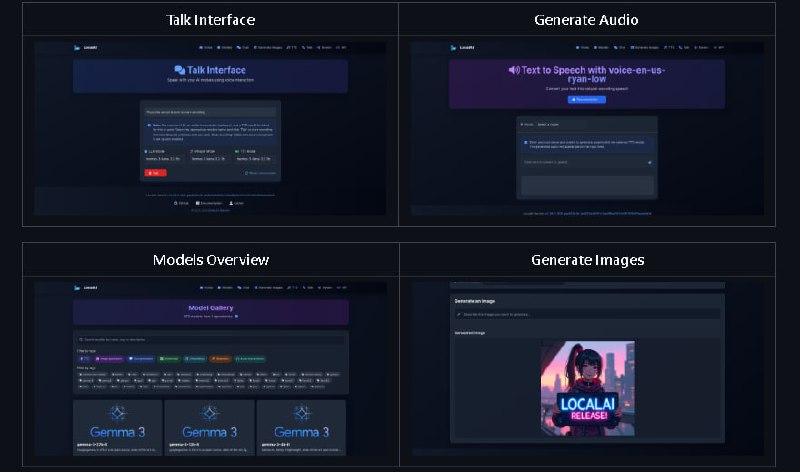Click Documentation link in Talk Interface footer
The image size is (800, 472).
209,203
